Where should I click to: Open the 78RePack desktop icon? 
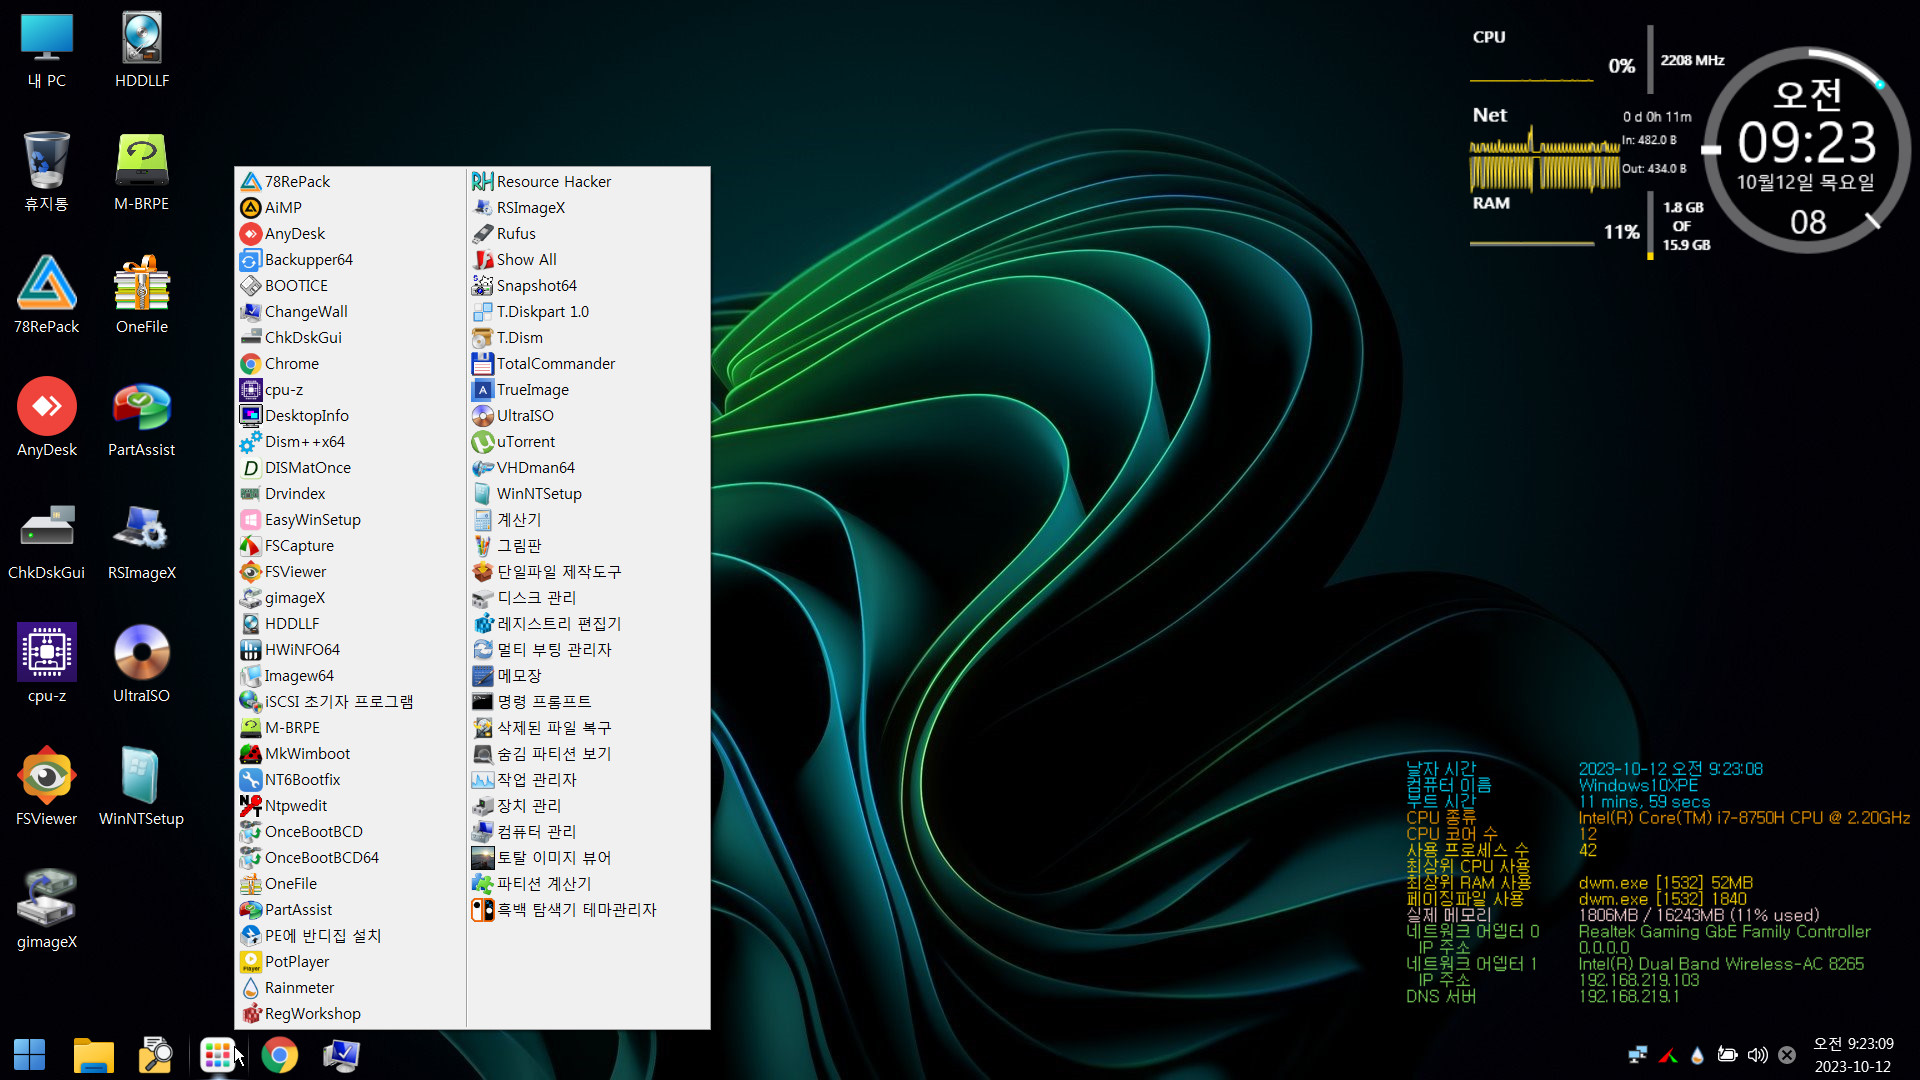click(46, 296)
